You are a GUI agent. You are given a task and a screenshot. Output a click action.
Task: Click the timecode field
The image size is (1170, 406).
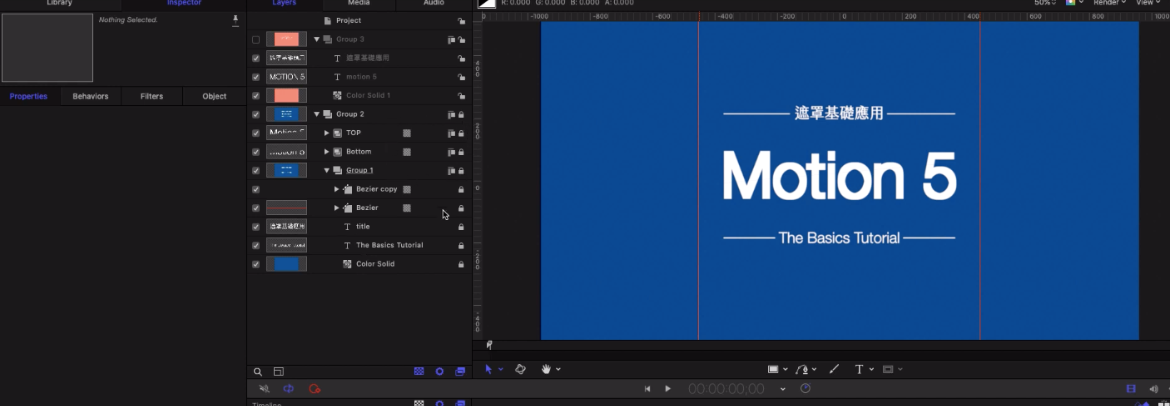(x=726, y=389)
